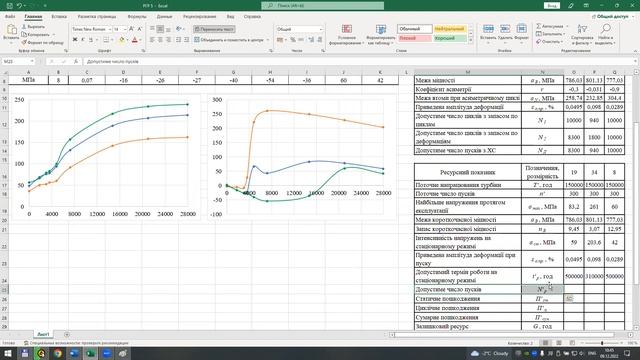Click the red Font Color A icon
This screenshot has height=360, width=640.
[135, 40]
